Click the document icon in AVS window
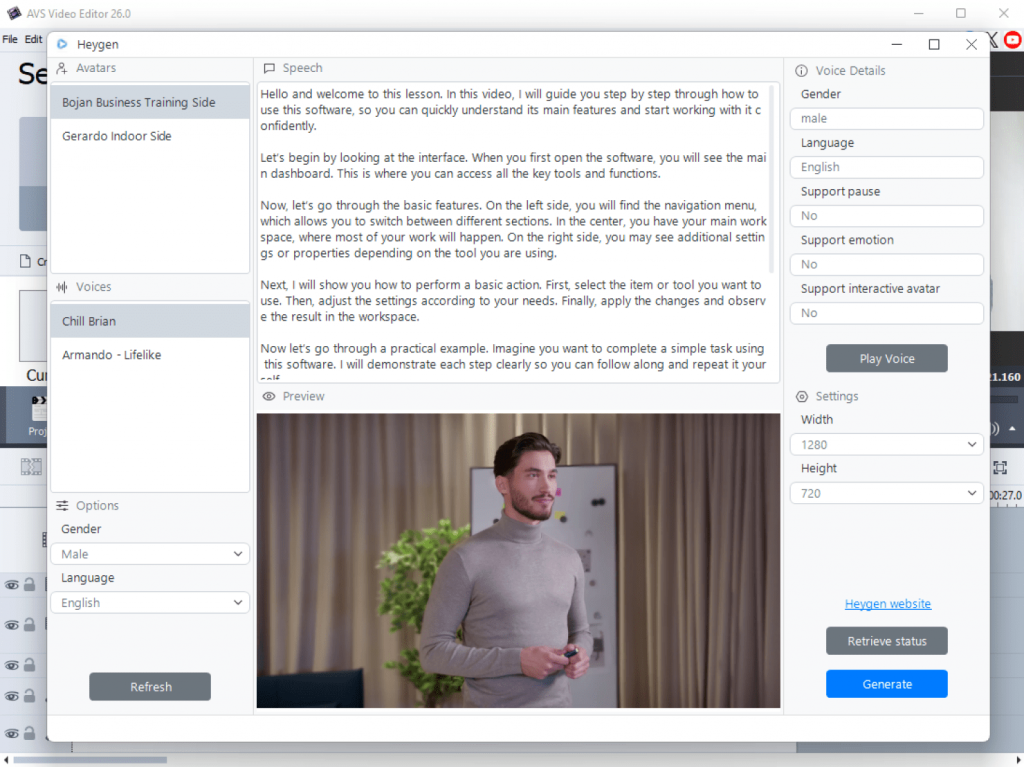Screen dimensions: 1024x767 [25, 261]
